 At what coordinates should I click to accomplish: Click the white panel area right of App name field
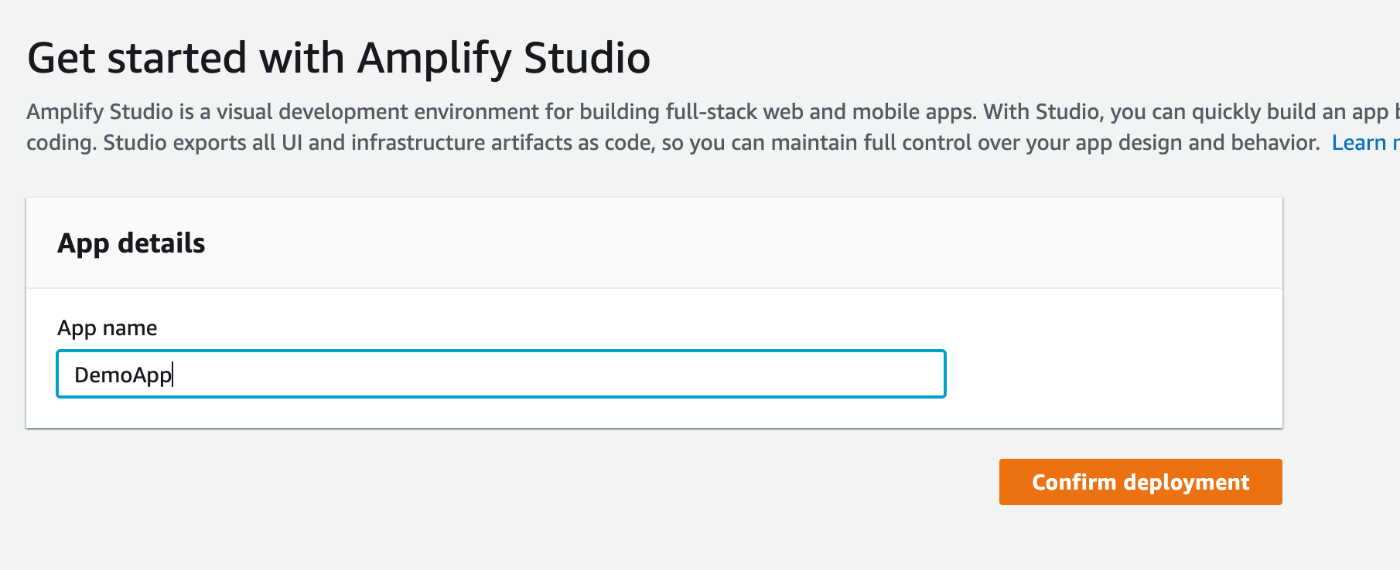(1110, 374)
